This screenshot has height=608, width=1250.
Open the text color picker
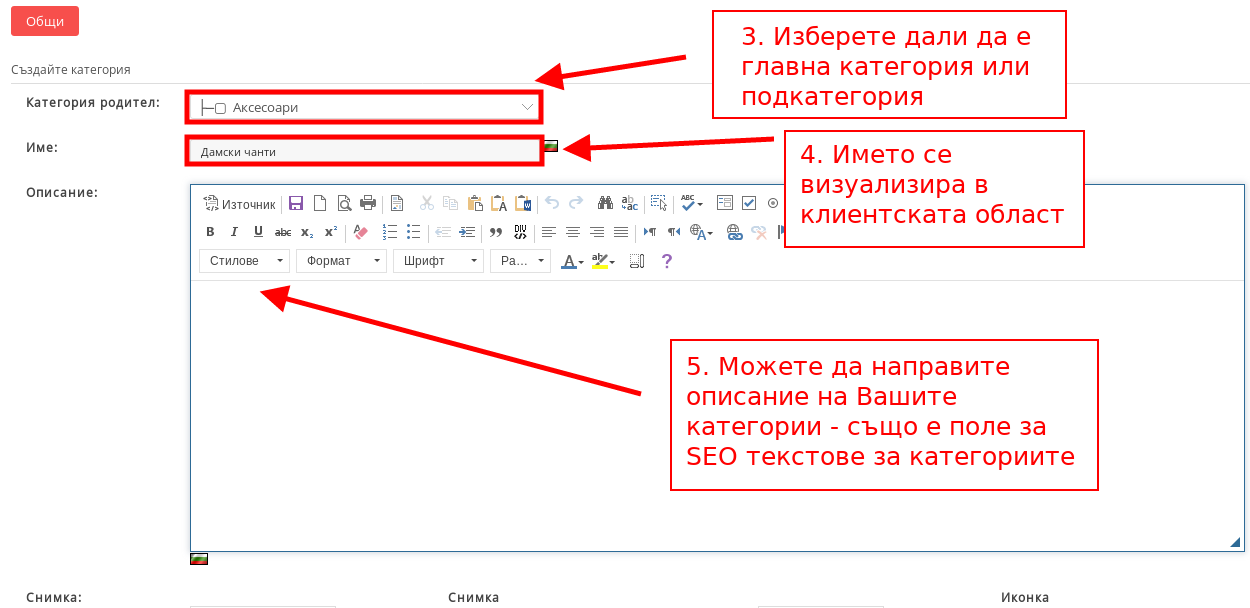coord(572,261)
